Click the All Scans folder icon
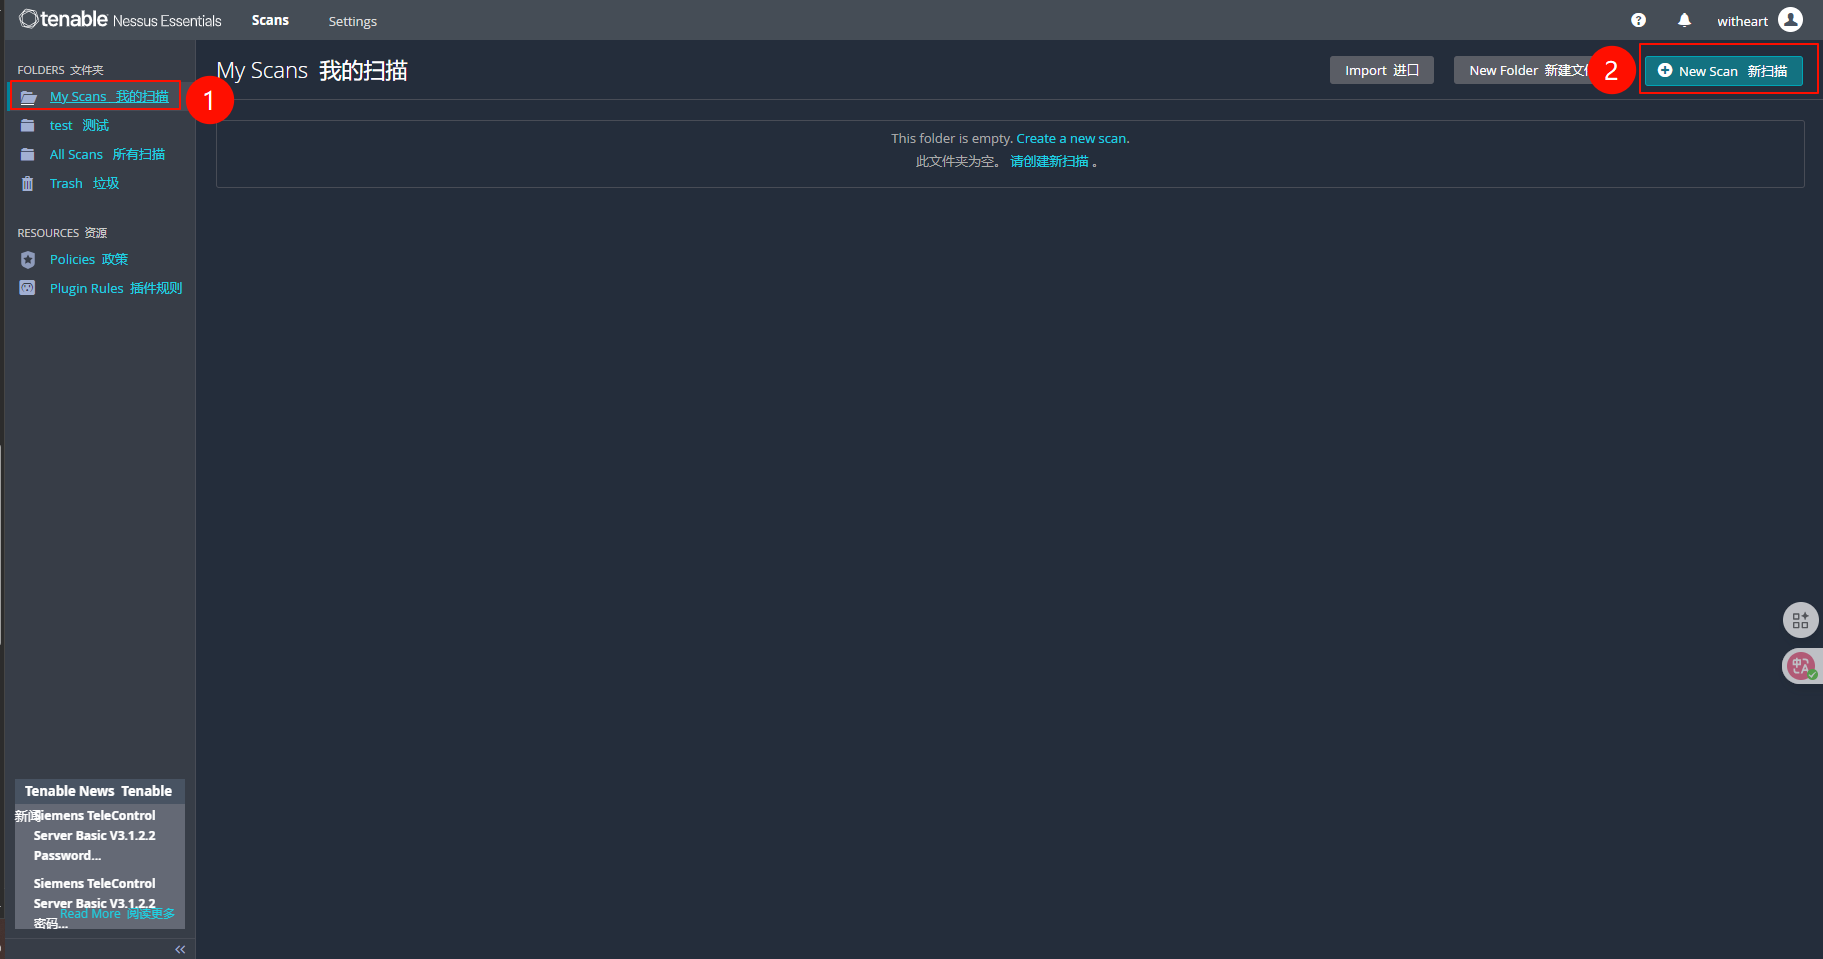This screenshot has height=959, width=1823. [28, 155]
